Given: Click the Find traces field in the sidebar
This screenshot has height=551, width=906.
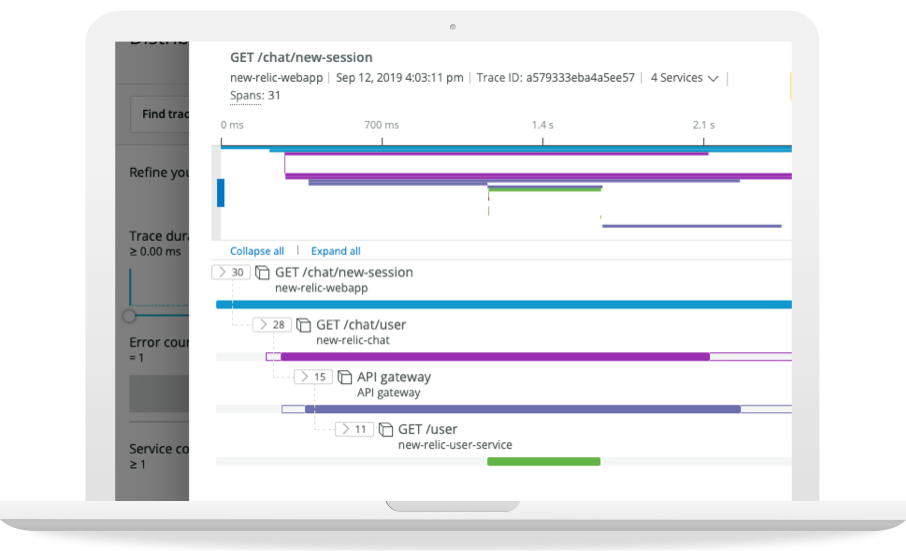Looking at the screenshot, I should [160, 114].
